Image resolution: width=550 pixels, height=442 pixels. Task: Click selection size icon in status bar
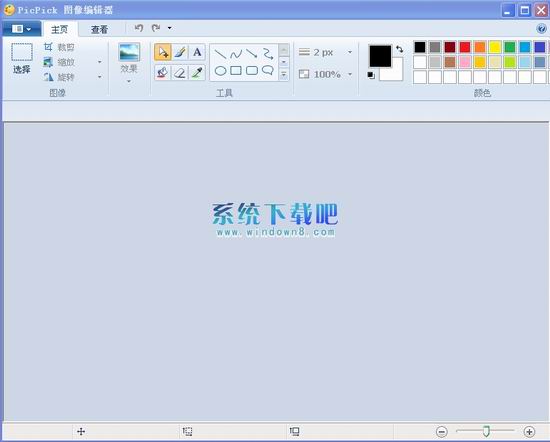pyautogui.click(x=187, y=431)
